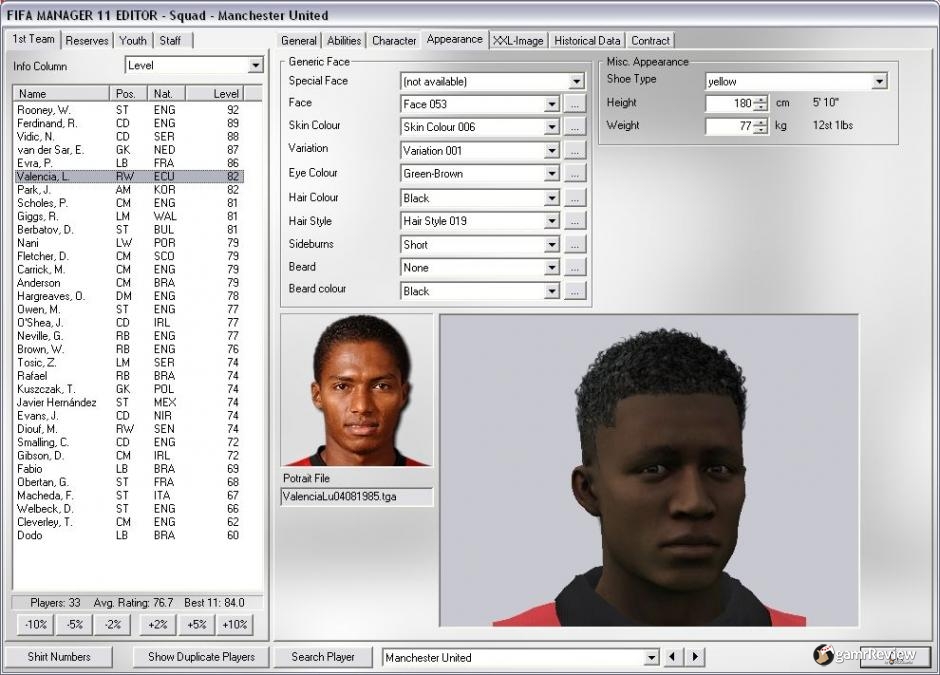
Task: Go to next club with right arrow
Action: [x=695, y=657]
